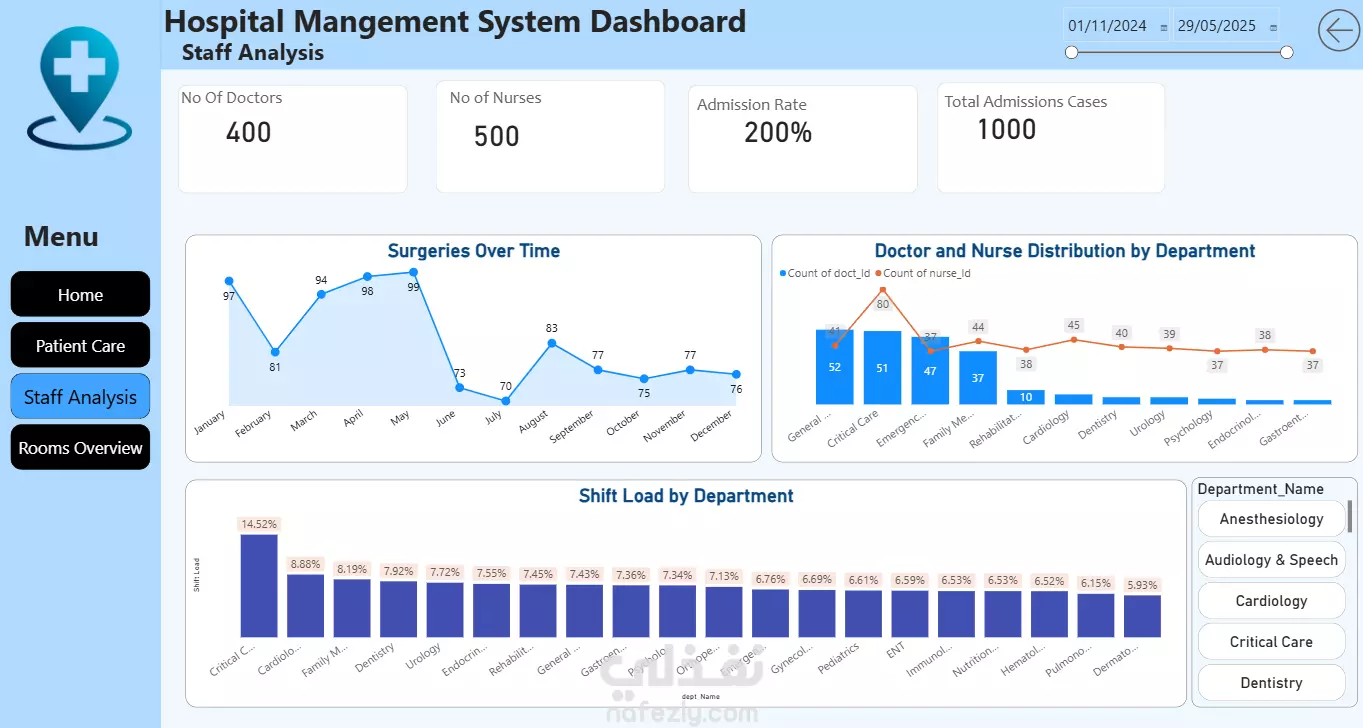Select Critical Care in the department slicer
Screen dimensions: 1363x728
(x=1271, y=642)
